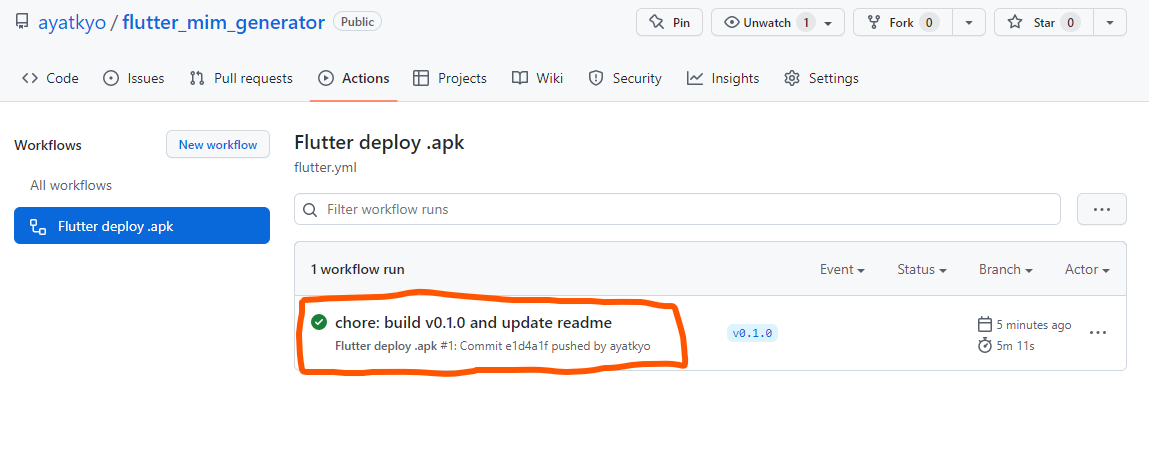The height and width of the screenshot is (450, 1149).
Task: Open the flutter.yml workflow file link
Action: pos(325,168)
